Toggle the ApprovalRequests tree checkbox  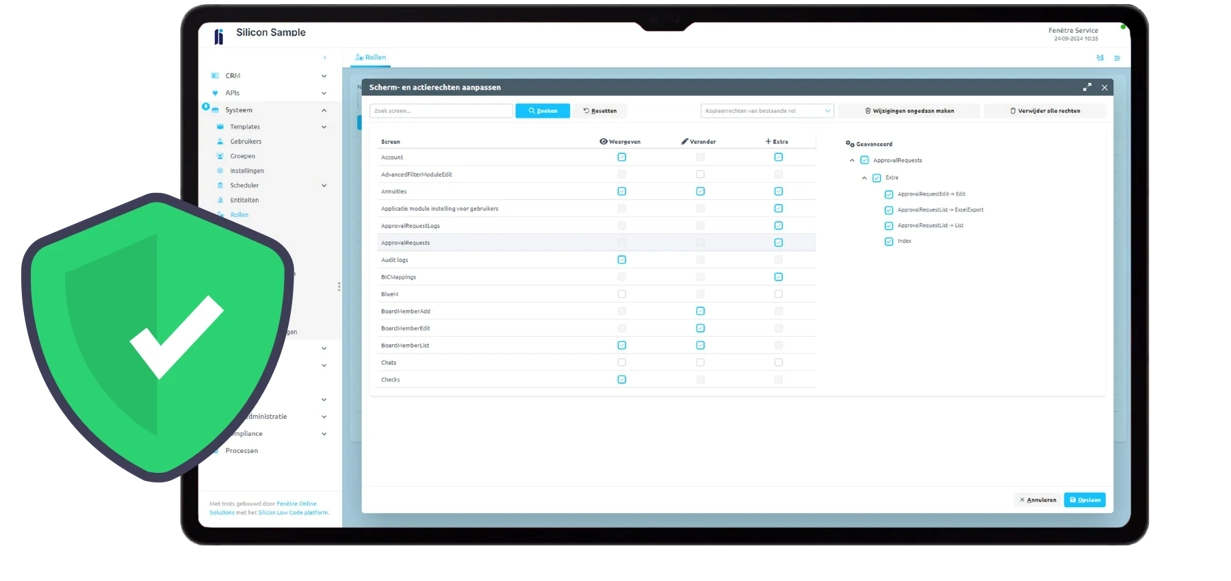pos(865,160)
